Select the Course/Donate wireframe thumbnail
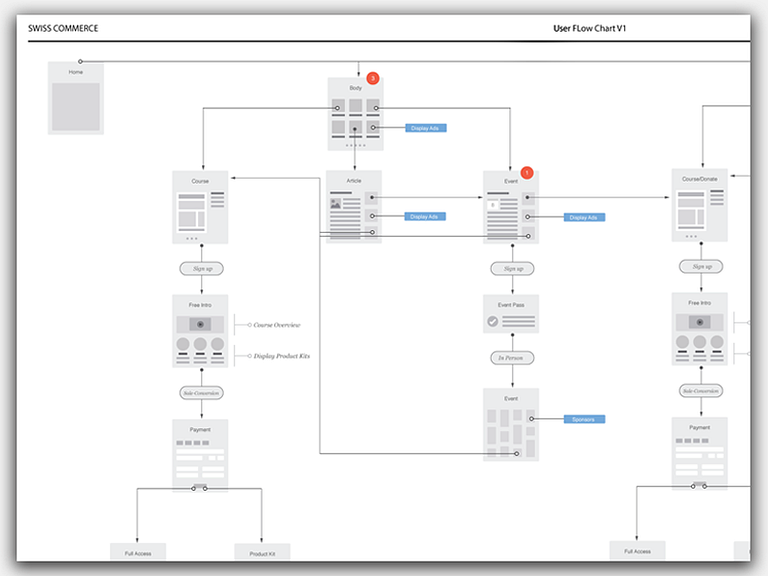 coord(699,205)
